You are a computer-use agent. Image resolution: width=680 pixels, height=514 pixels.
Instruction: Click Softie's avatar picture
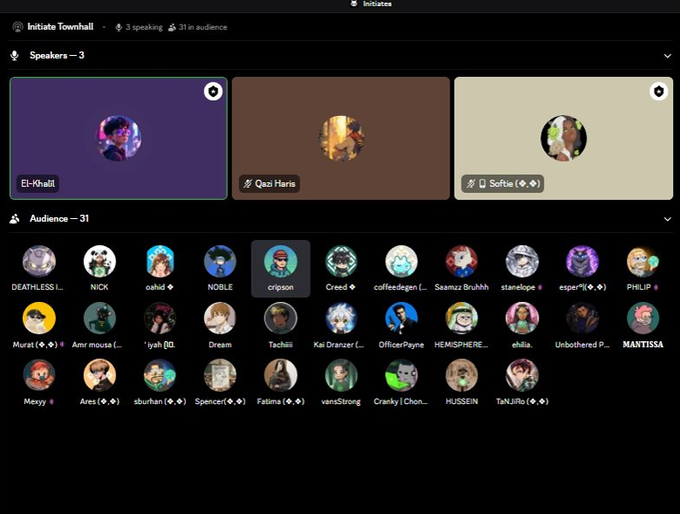pyautogui.click(x=563, y=138)
